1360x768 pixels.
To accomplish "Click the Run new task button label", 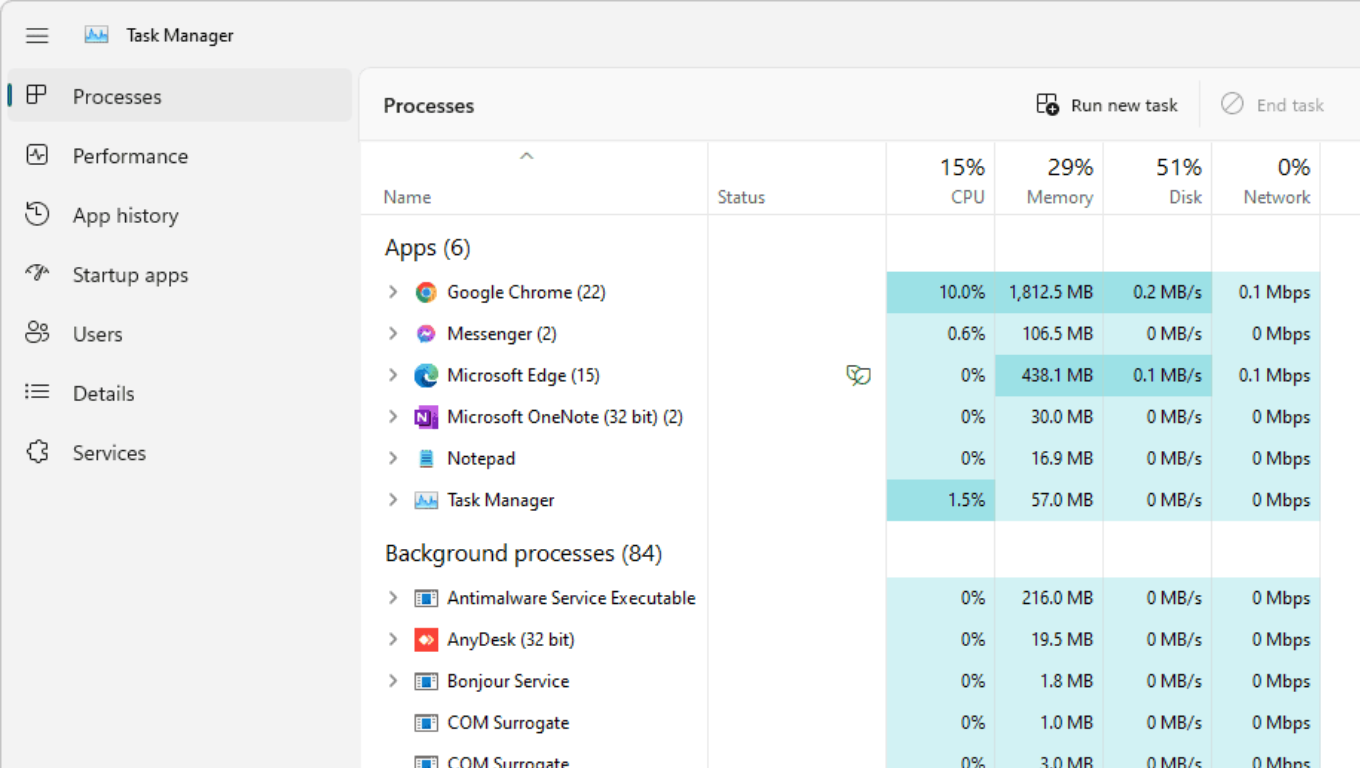I will coord(1124,105).
